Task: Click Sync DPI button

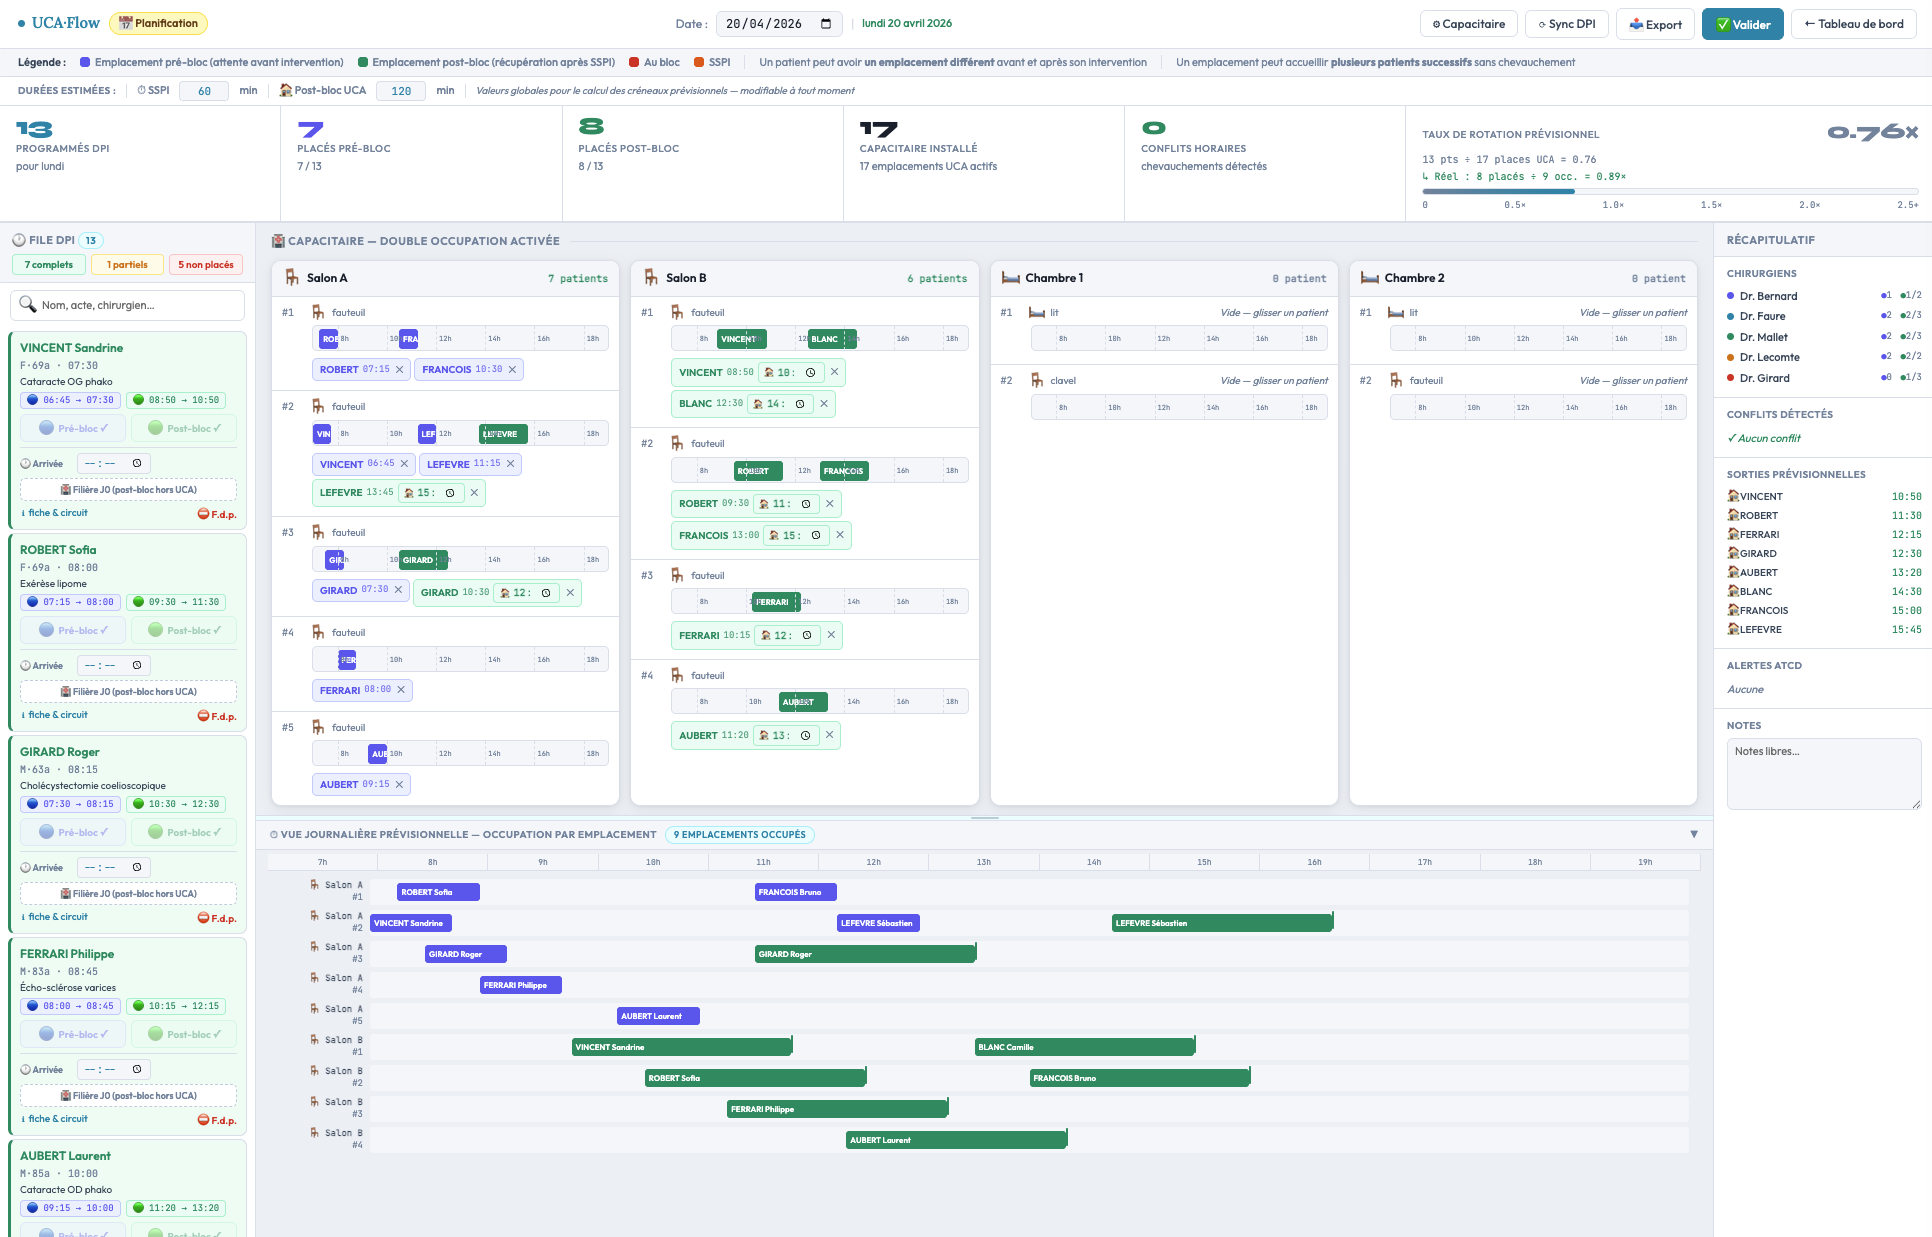Action: pyautogui.click(x=1567, y=24)
